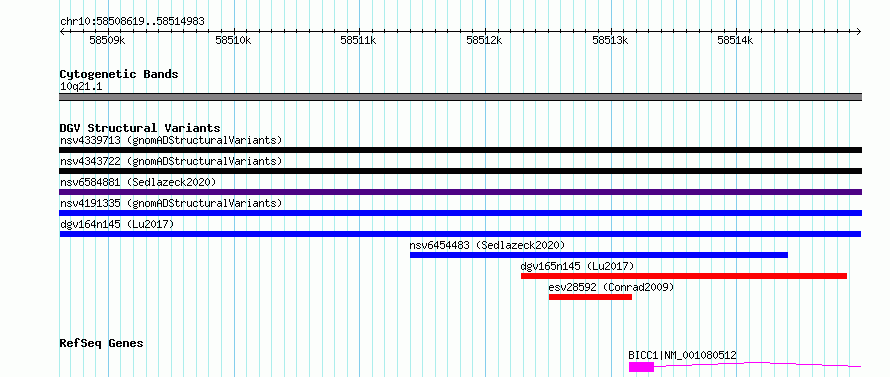Open the esv28592 (Conrad2009) label
The width and height of the screenshot is (890, 377).
coord(611,287)
